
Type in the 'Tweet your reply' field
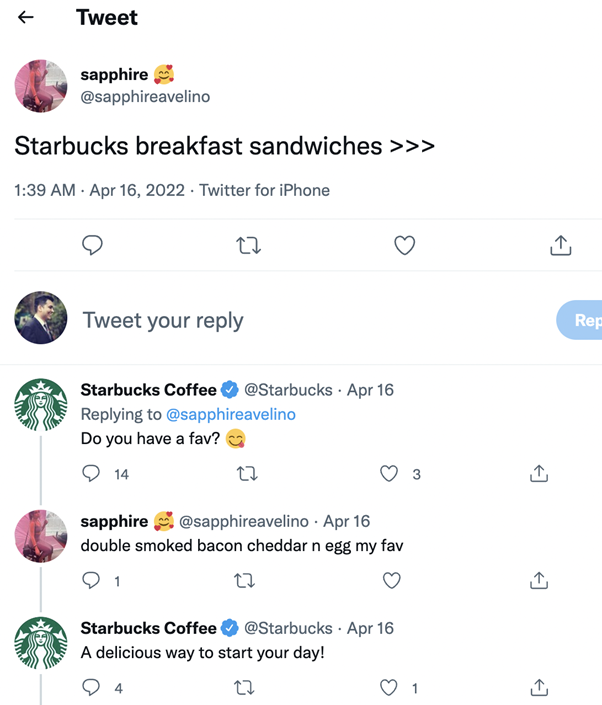[x=300, y=320]
